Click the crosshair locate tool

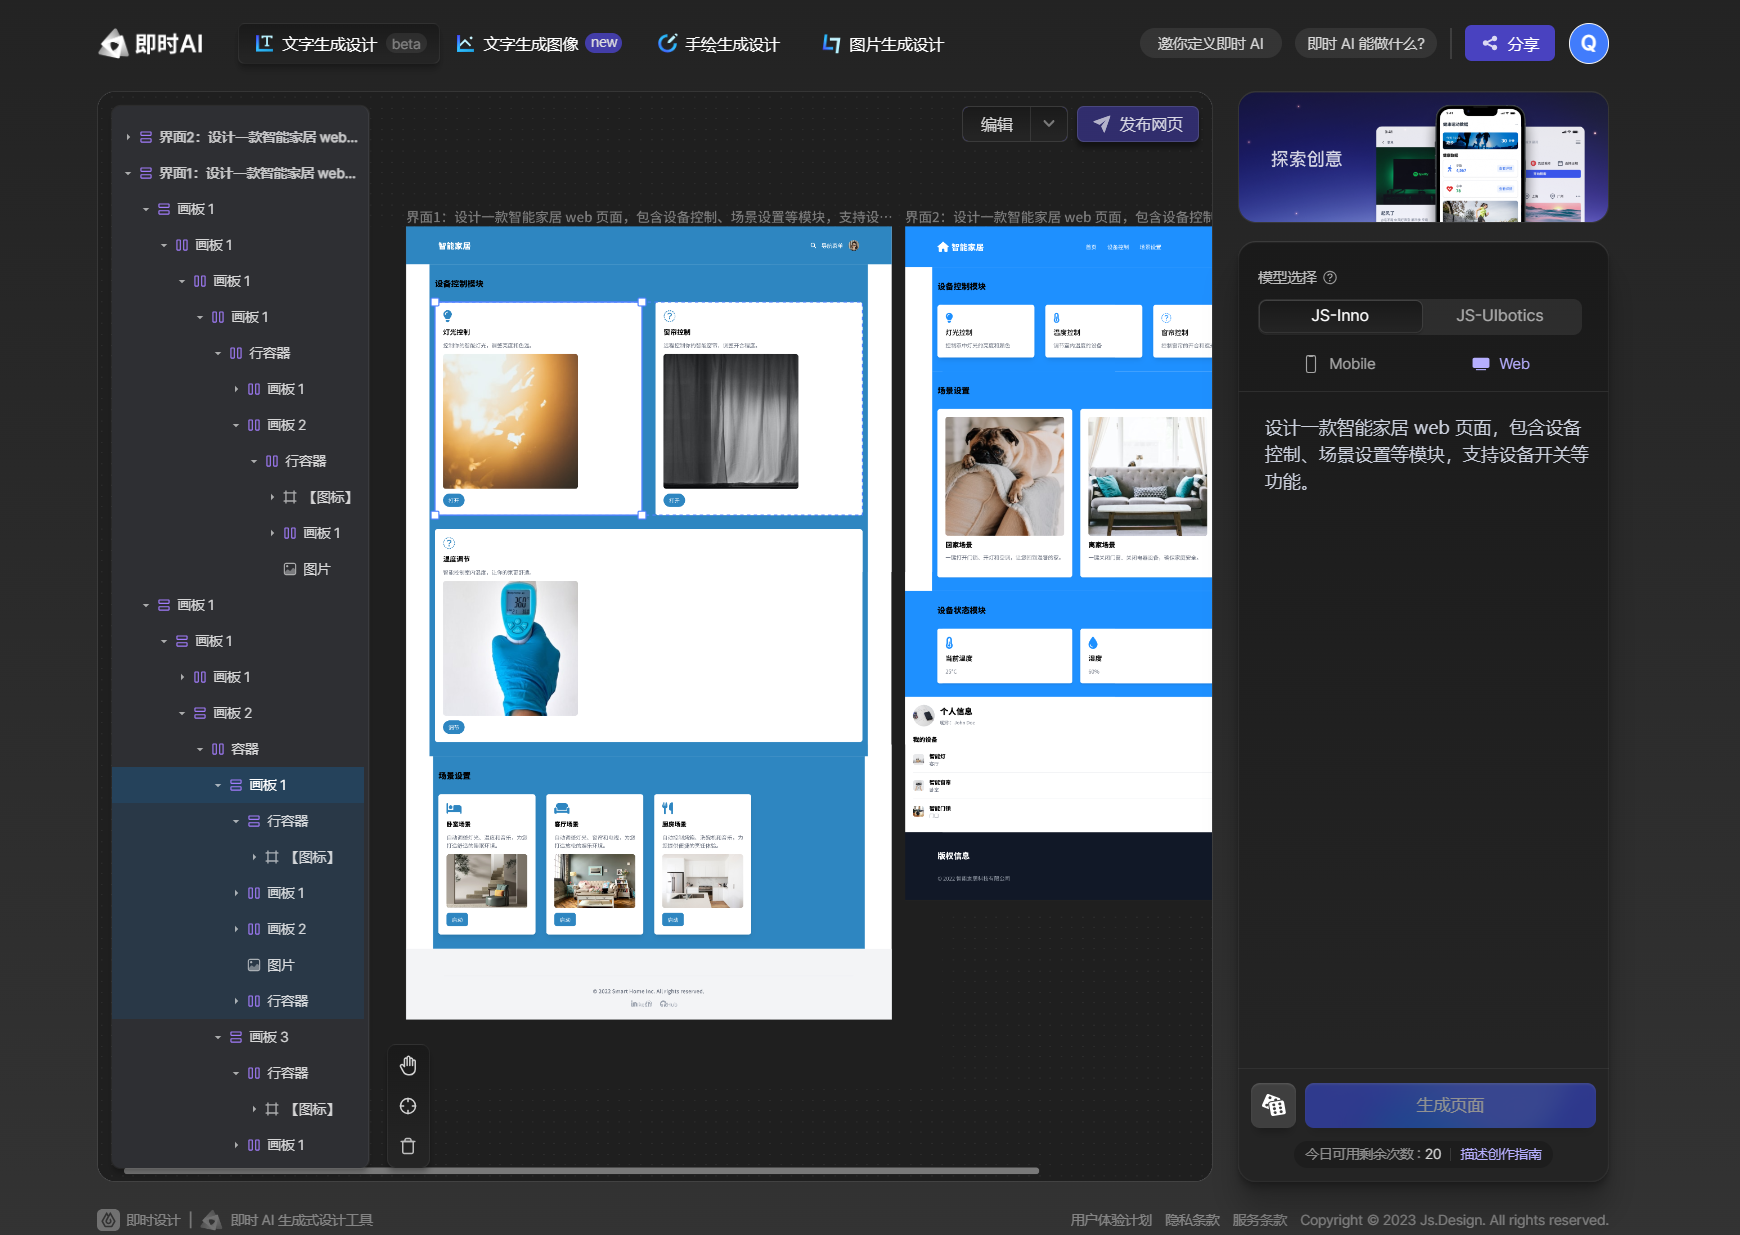408,1106
